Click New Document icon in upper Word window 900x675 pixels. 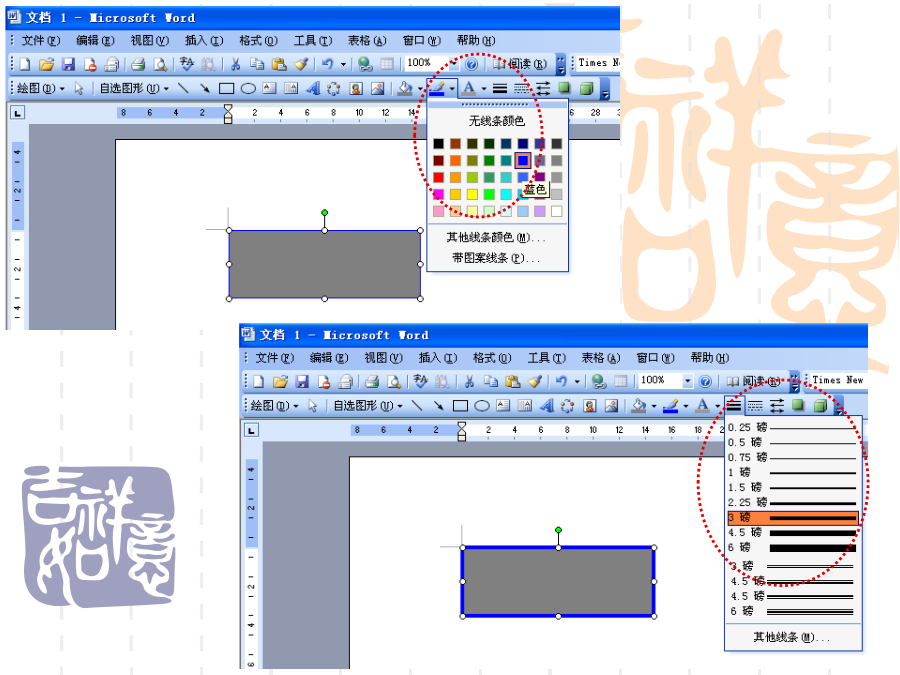tap(25, 64)
